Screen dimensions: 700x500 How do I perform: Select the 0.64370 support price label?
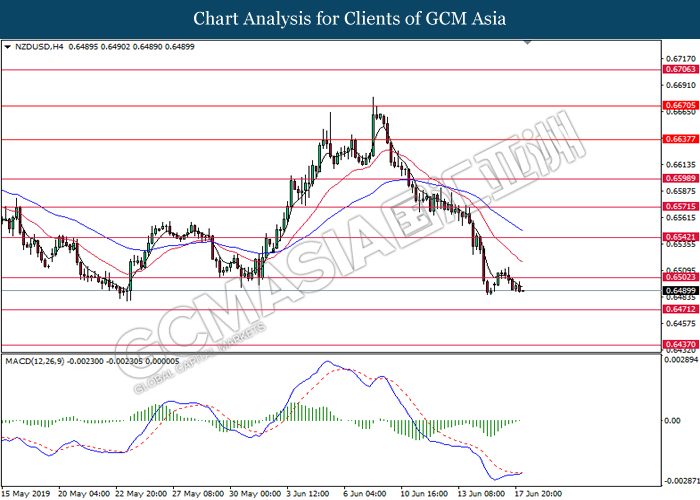coord(680,344)
